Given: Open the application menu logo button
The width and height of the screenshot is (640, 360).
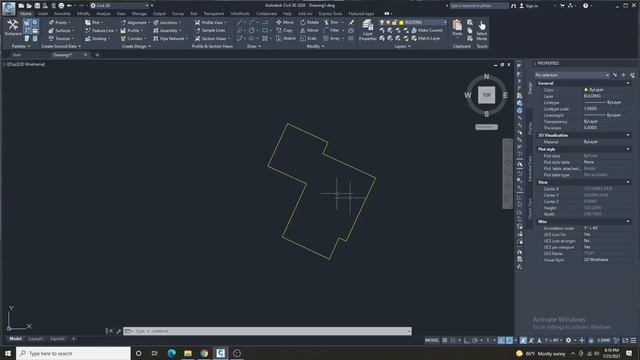Looking at the screenshot, I should 9,8.
